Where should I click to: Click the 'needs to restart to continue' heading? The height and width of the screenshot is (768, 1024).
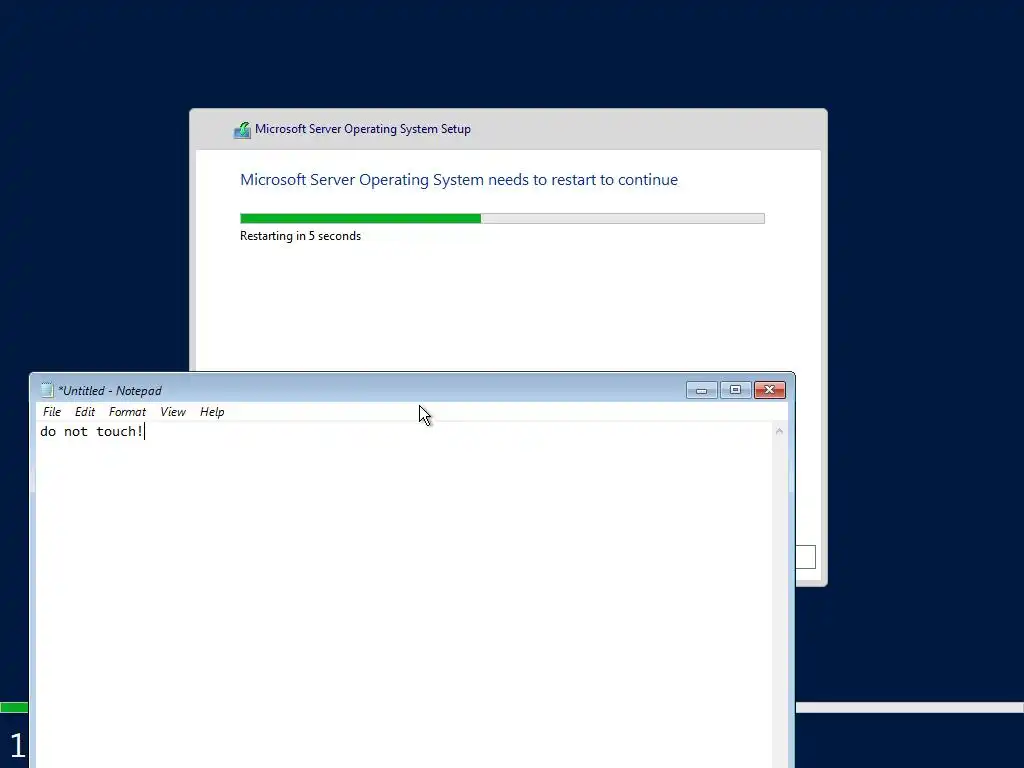pos(459,180)
